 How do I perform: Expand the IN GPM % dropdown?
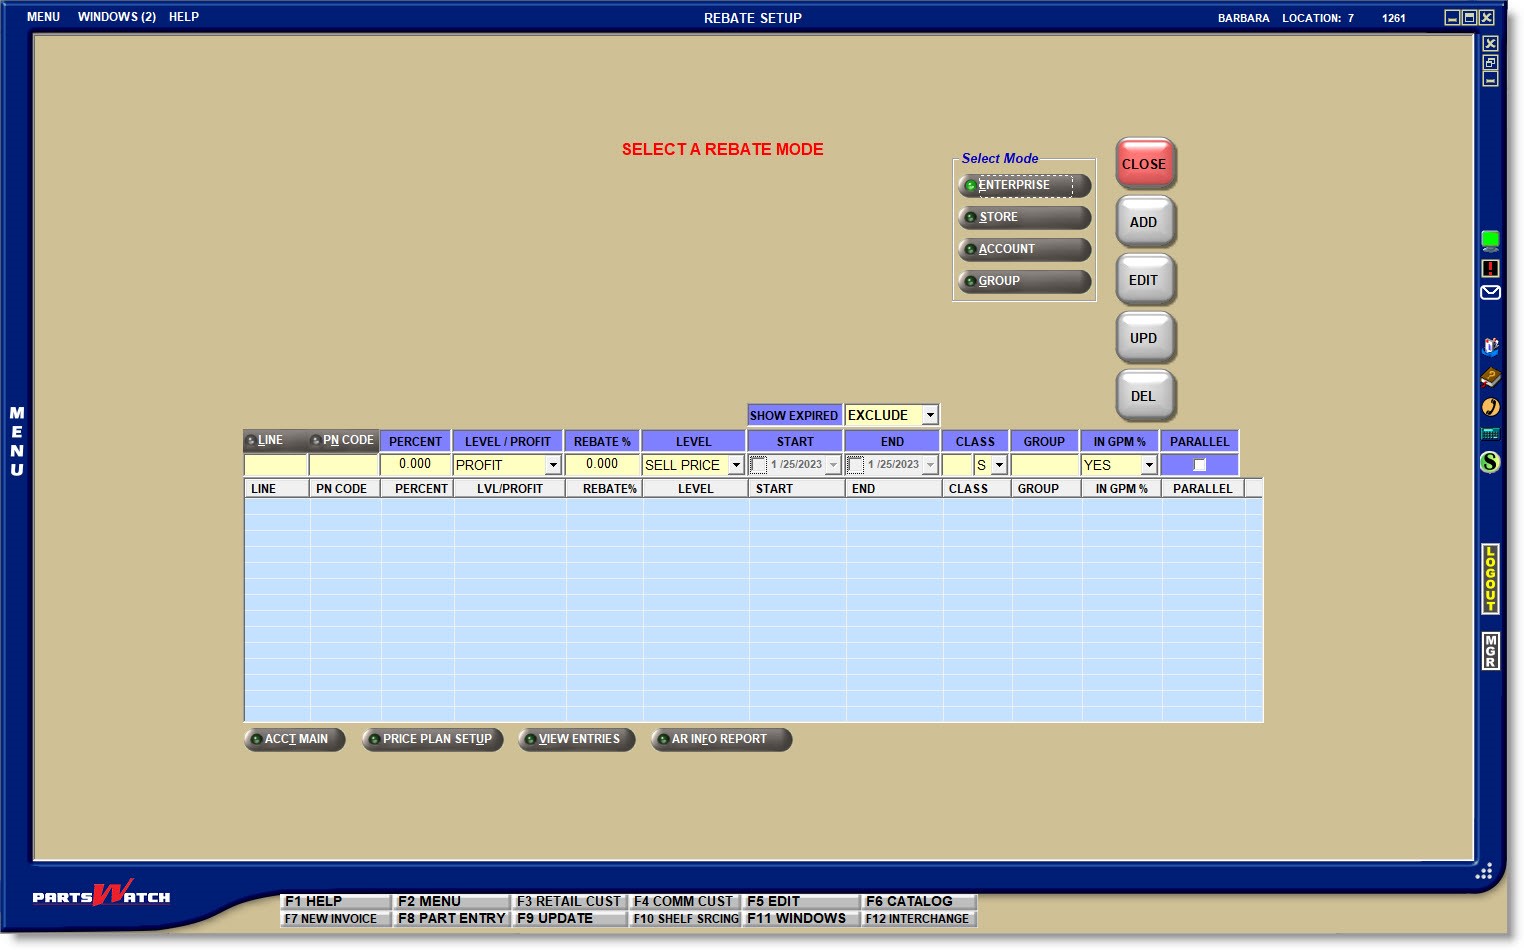1149,466
